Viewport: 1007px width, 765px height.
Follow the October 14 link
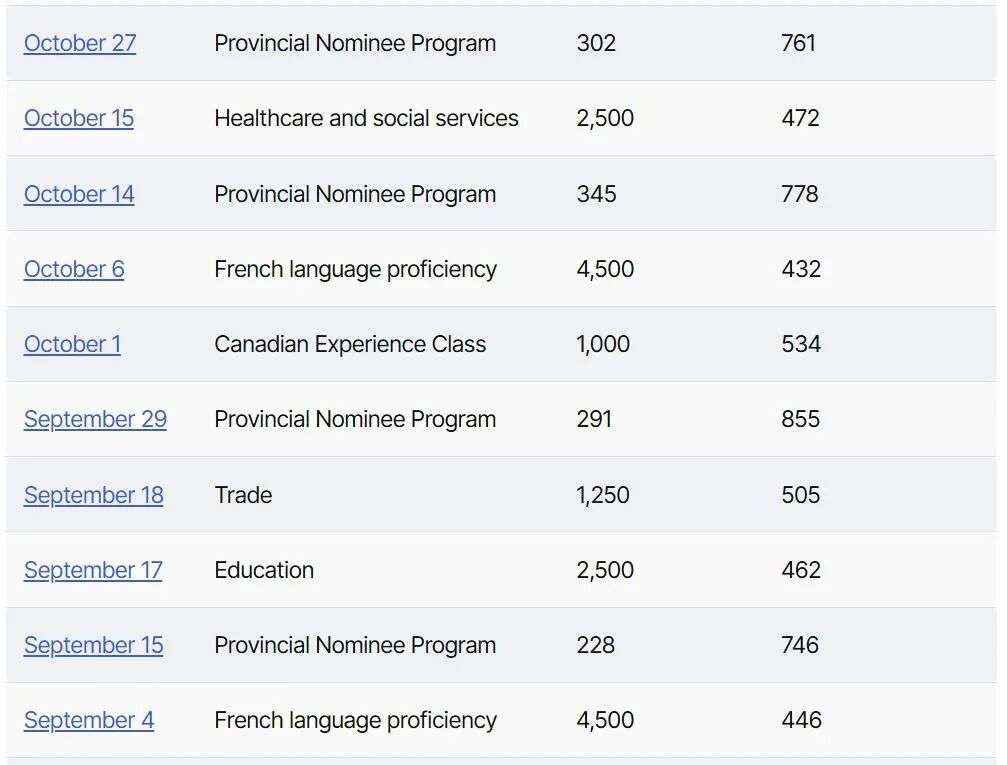79,194
